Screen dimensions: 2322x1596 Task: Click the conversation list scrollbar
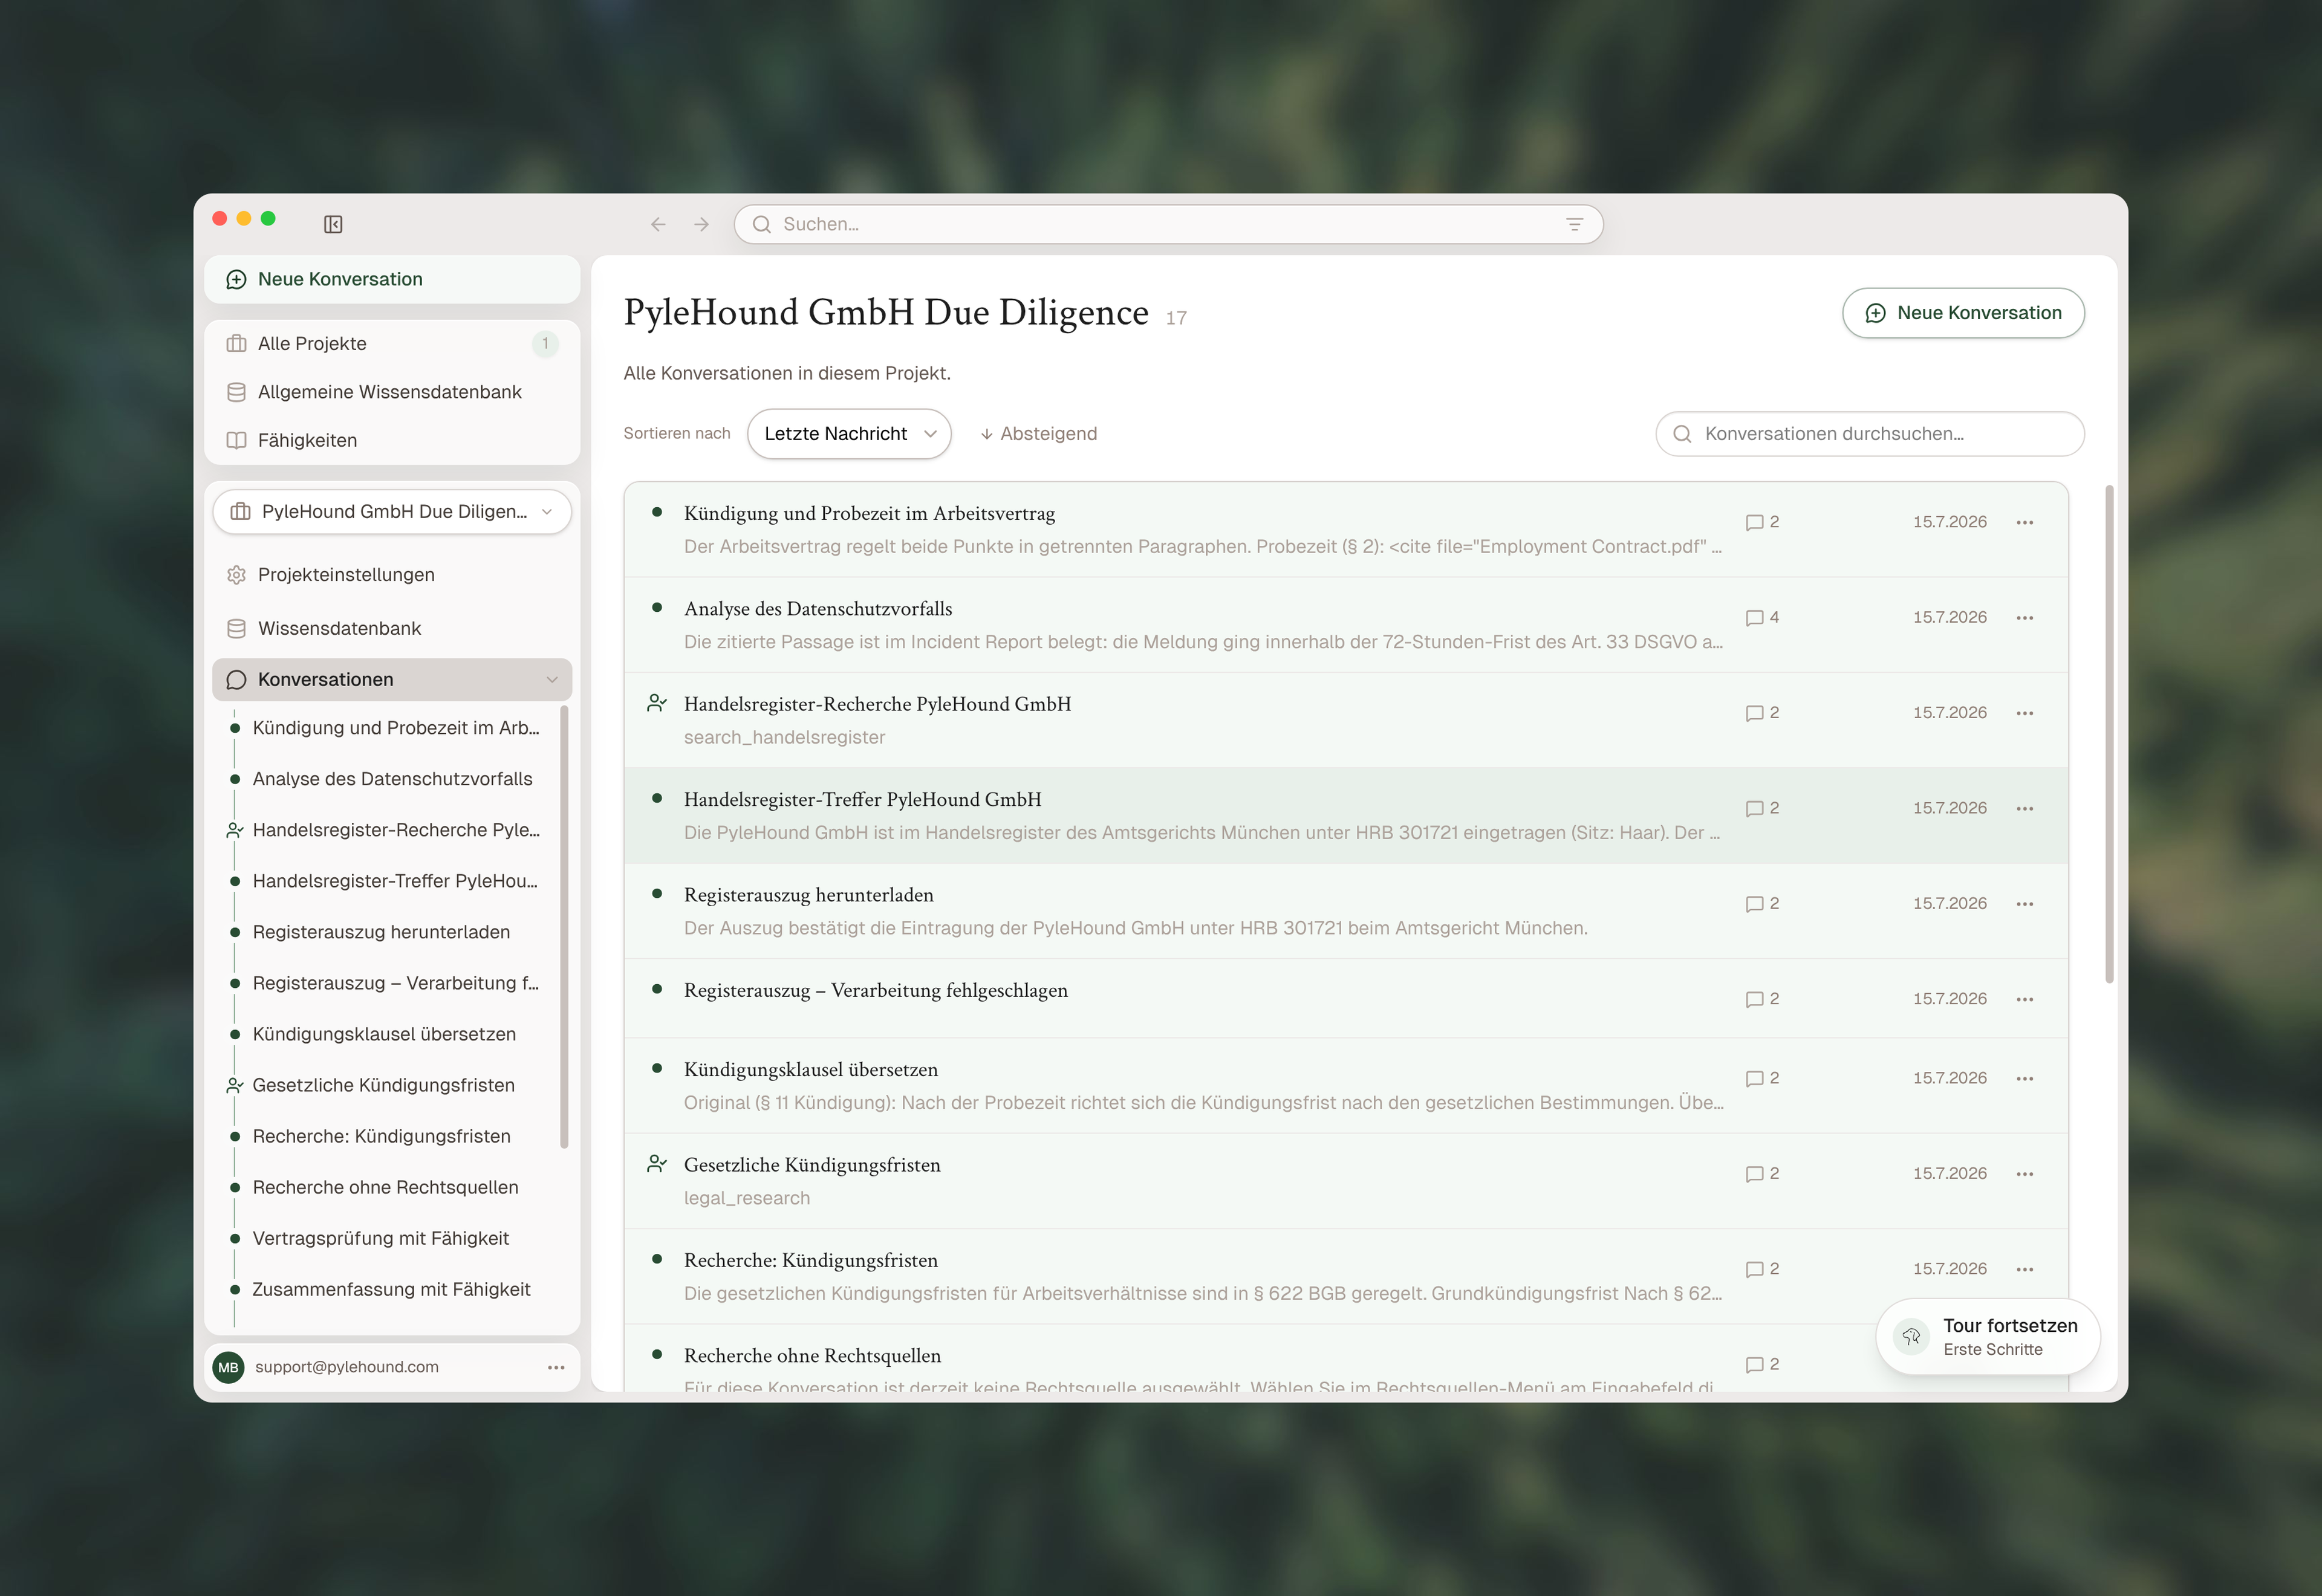point(2109,734)
